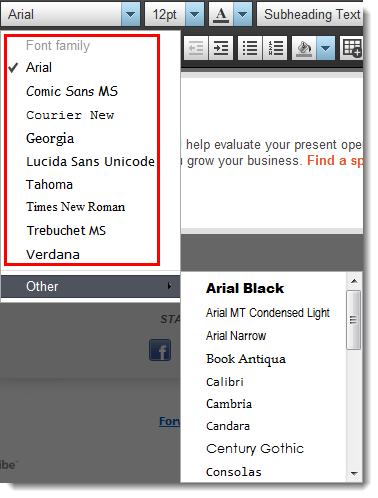378x498 pixels.
Task: Insert a numbered list
Action: 275,49
